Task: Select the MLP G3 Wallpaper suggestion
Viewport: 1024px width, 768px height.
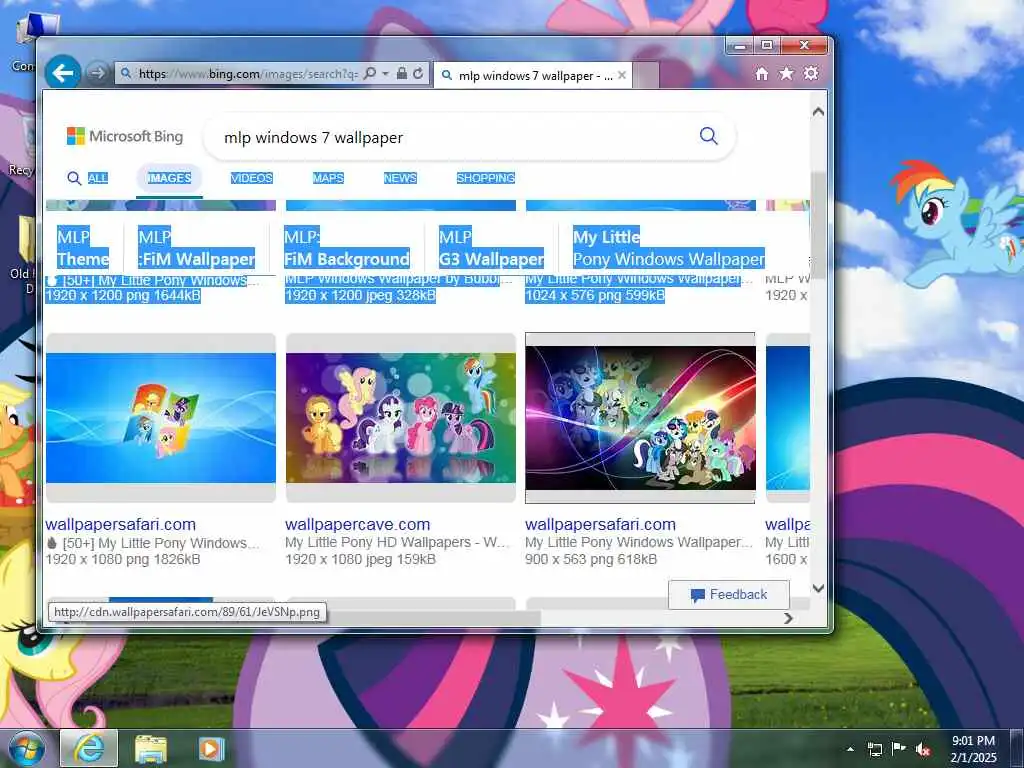Action: click(491, 248)
